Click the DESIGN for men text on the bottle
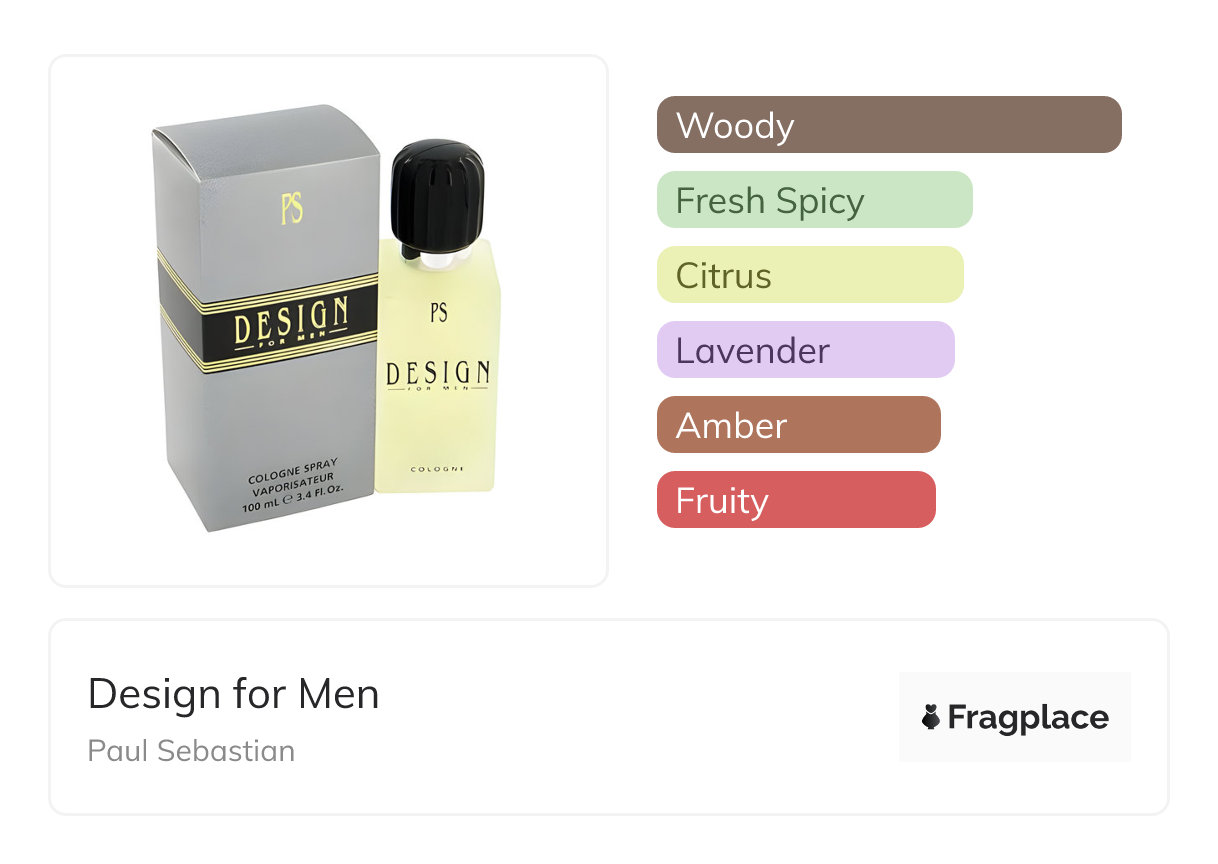 point(438,375)
